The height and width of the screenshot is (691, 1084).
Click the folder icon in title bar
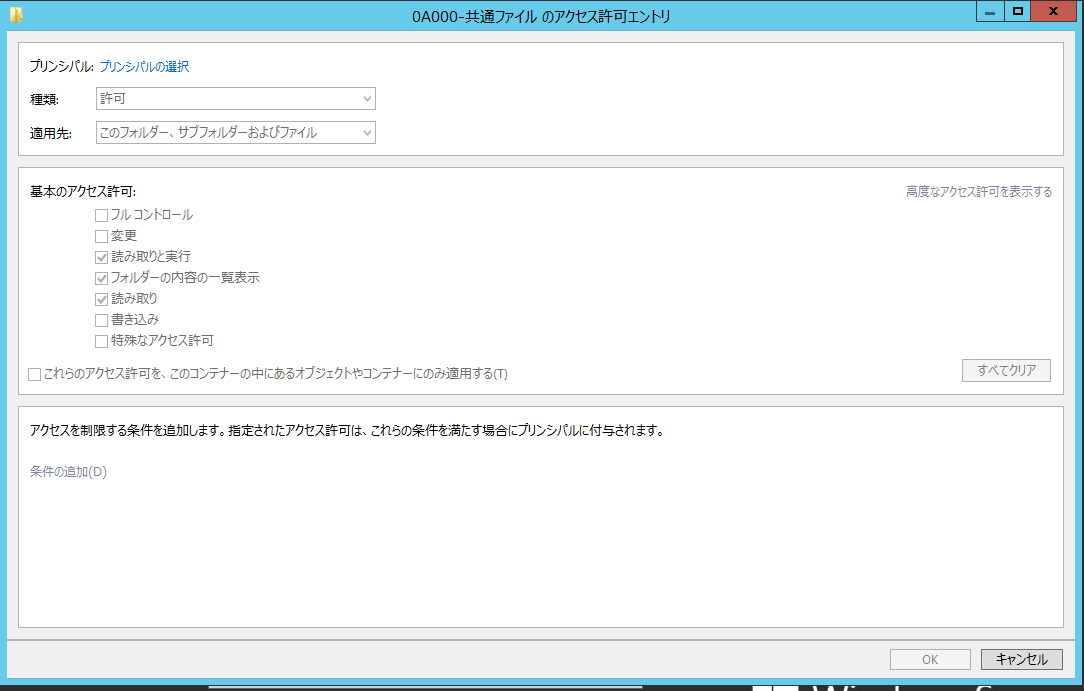tap(16, 15)
